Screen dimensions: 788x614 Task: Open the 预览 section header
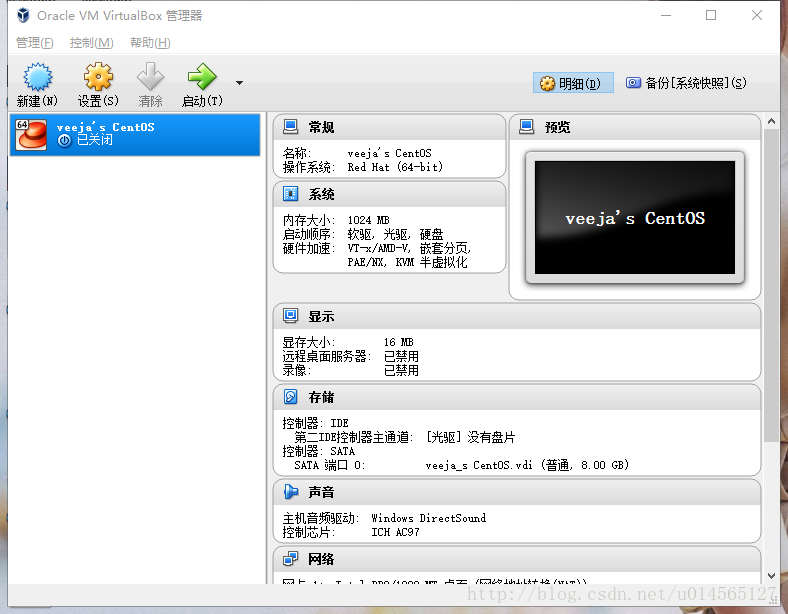pos(557,127)
